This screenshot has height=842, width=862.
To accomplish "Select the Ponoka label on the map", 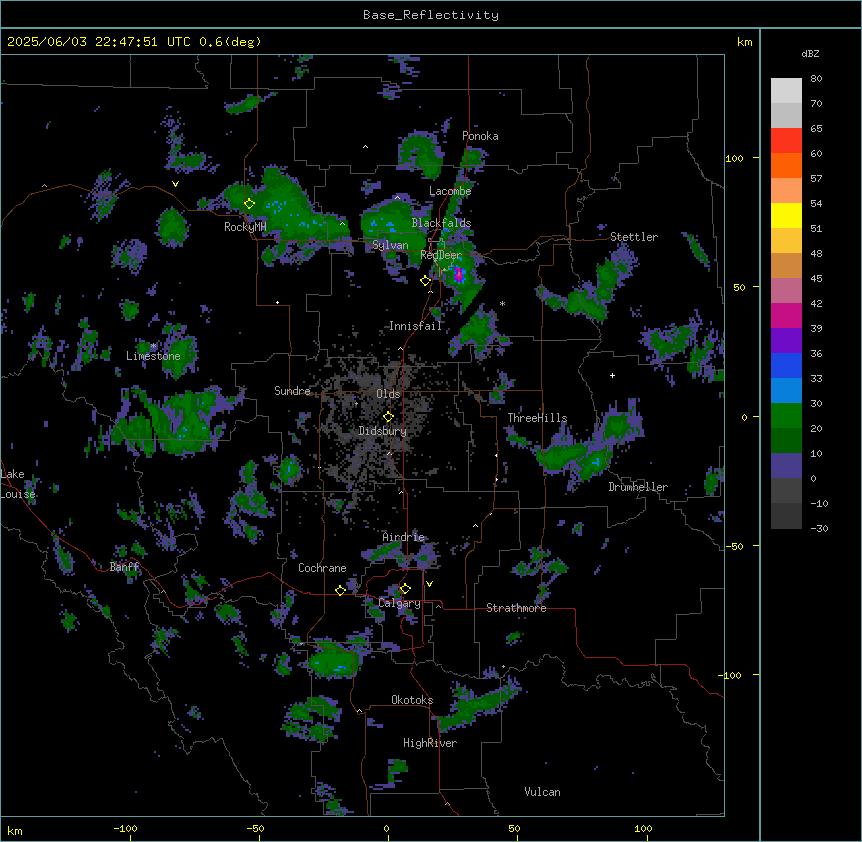I will pos(480,136).
